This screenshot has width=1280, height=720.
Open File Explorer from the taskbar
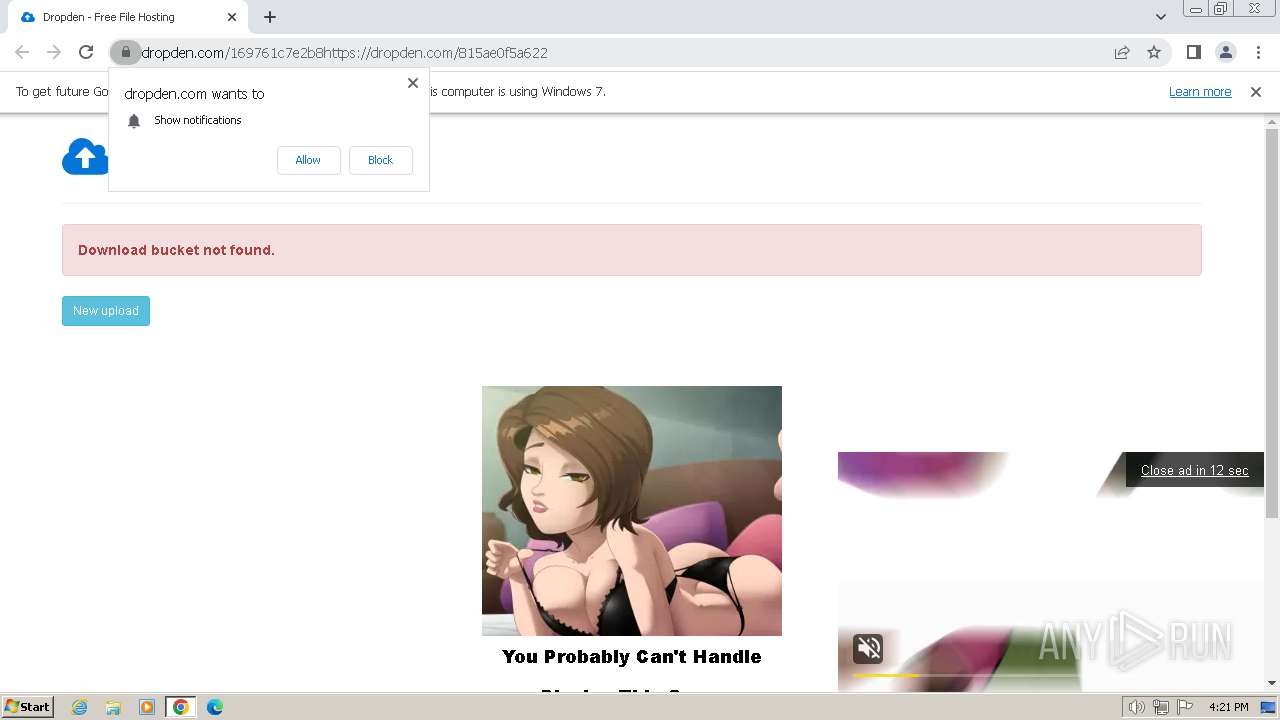pyautogui.click(x=113, y=707)
